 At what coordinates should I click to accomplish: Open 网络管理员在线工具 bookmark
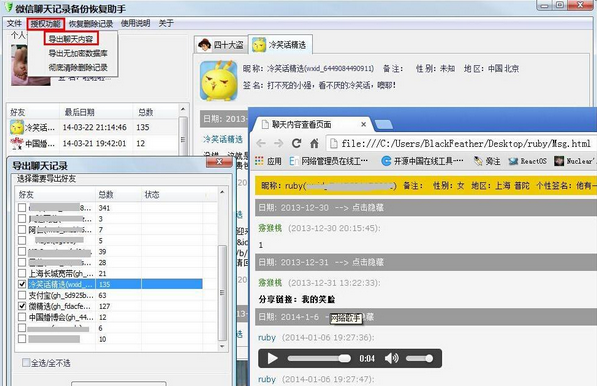tap(329, 161)
